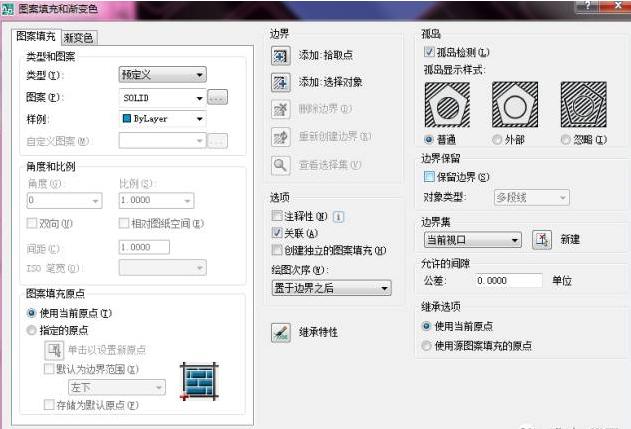Image resolution: width=631 pixels, height=429 pixels.
Task: Open the 自定义图案 dropdown
Action: tap(163, 141)
